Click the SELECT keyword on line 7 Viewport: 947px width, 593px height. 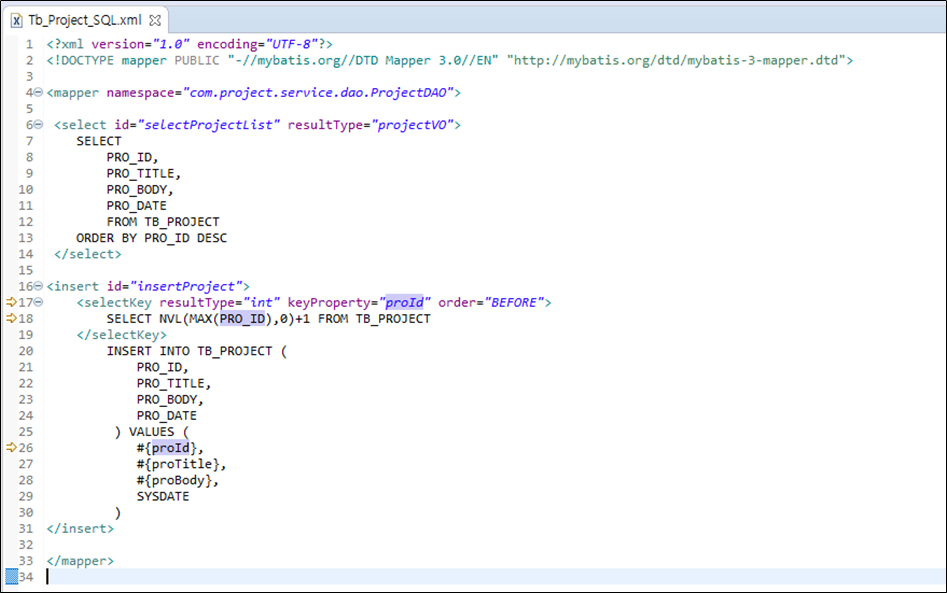(99, 141)
